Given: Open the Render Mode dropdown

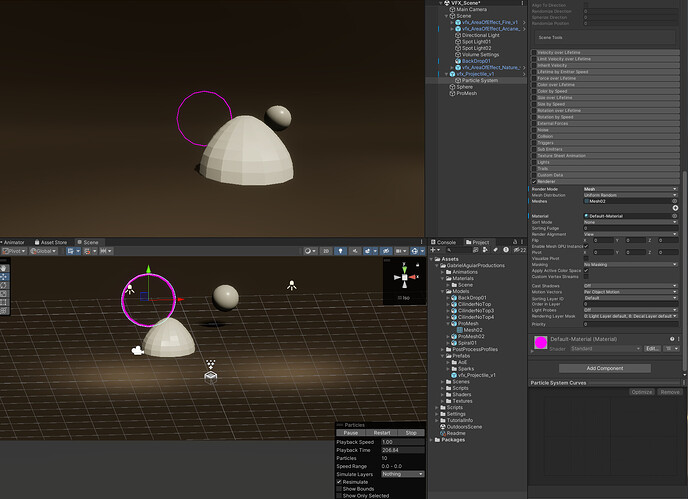Looking at the screenshot, I should (x=630, y=187).
